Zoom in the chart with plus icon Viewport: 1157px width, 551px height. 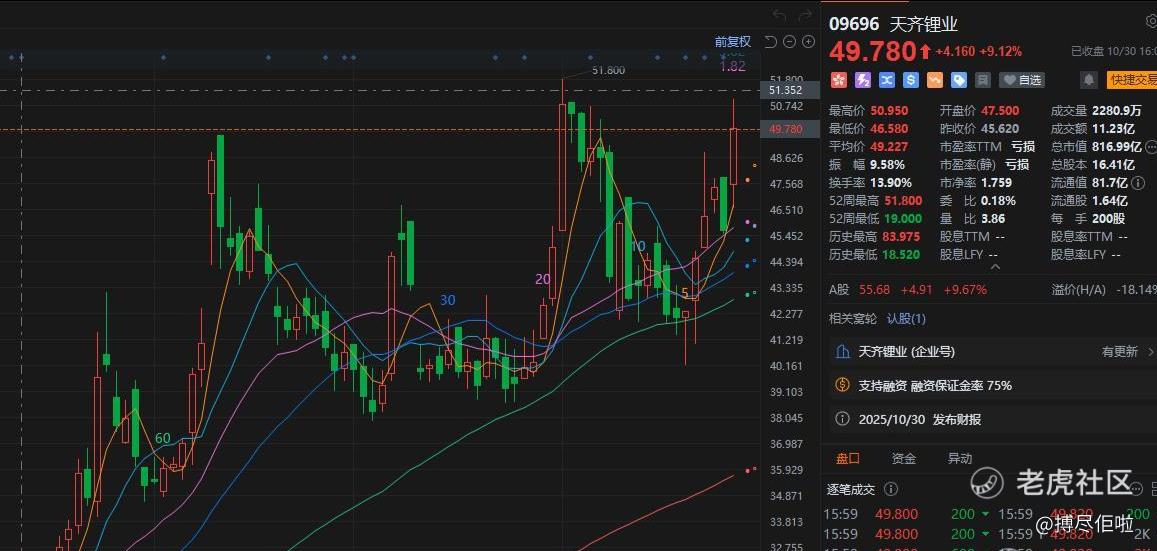point(808,42)
